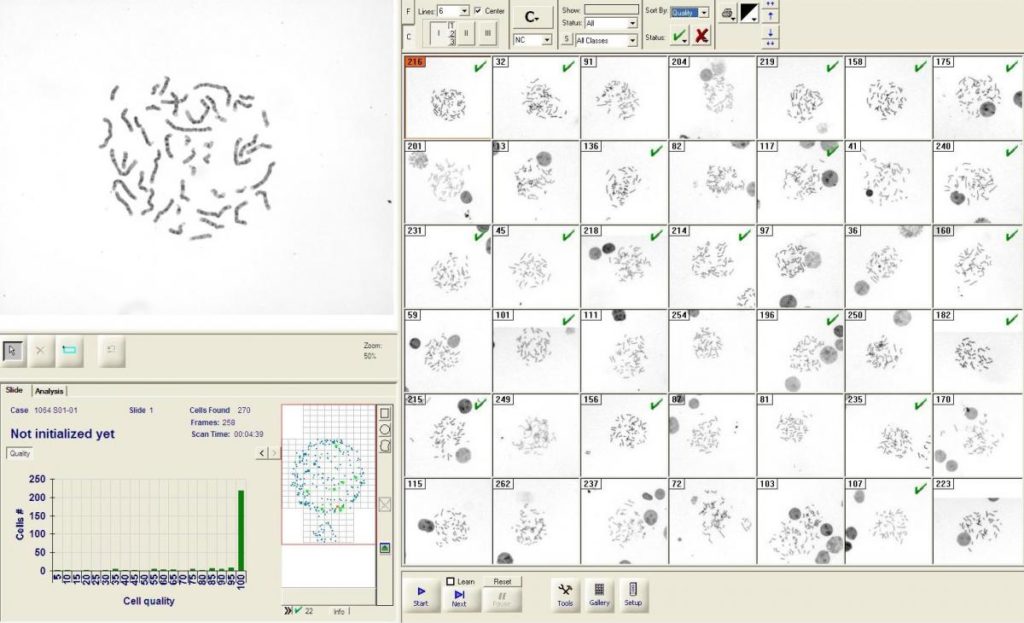The height and width of the screenshot is (623, 1024).
Task: Select the circle region shape tool
Action: point(385,429)
